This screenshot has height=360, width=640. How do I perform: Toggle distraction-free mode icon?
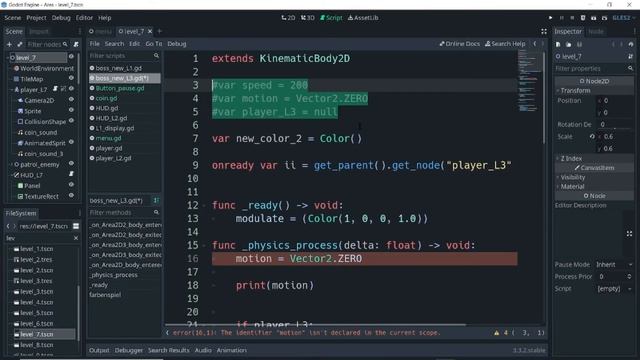tap(544, 31)
